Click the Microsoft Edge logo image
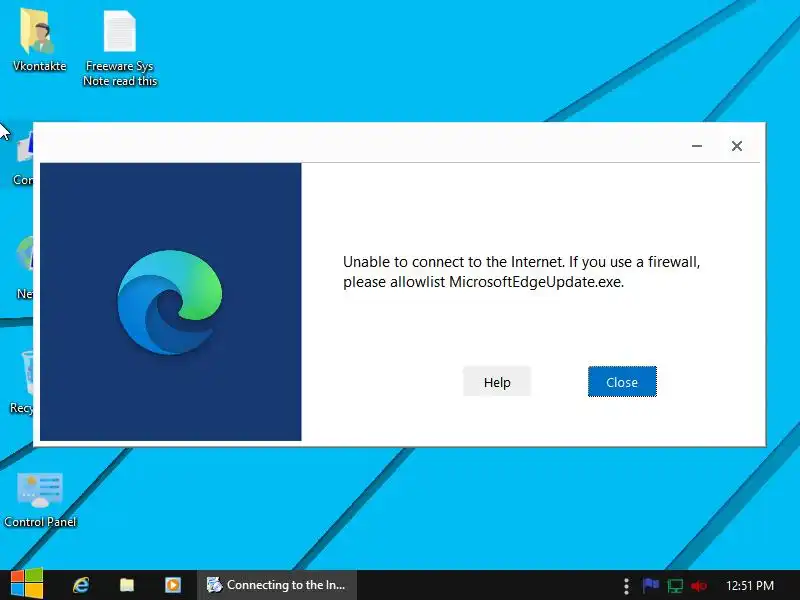 click(x=170, y=302)
